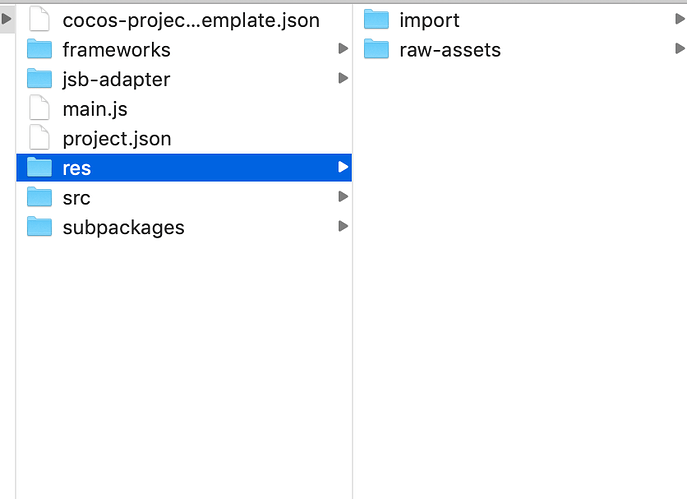Viewport: 687px width, 499px height.
Task: Click the subpackages folder icon
Action: (39, 227)
